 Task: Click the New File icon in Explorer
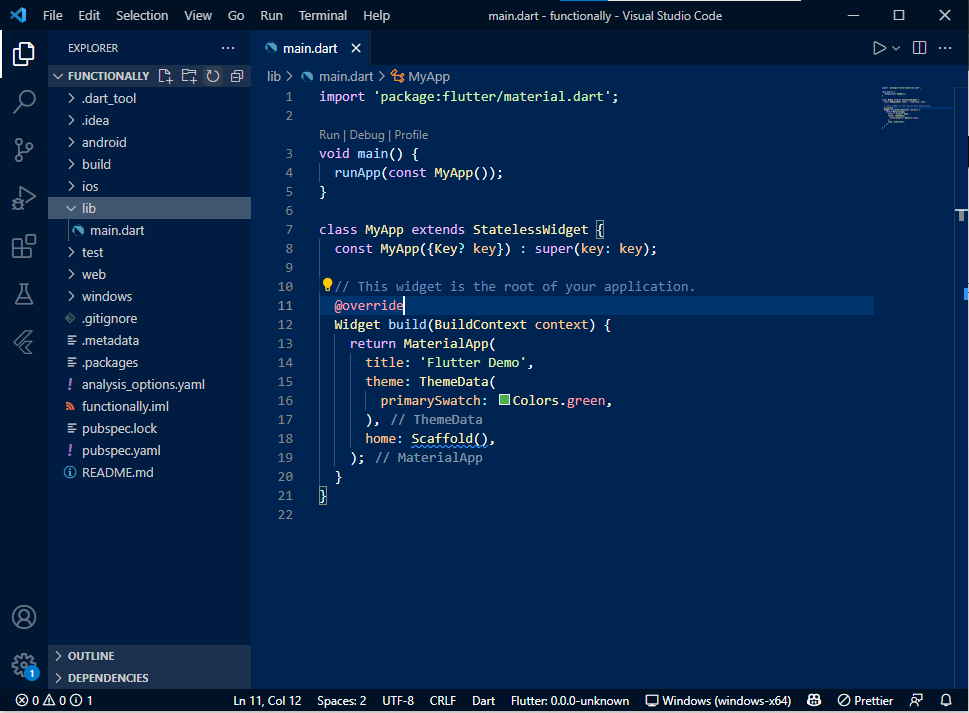point(167,75)
